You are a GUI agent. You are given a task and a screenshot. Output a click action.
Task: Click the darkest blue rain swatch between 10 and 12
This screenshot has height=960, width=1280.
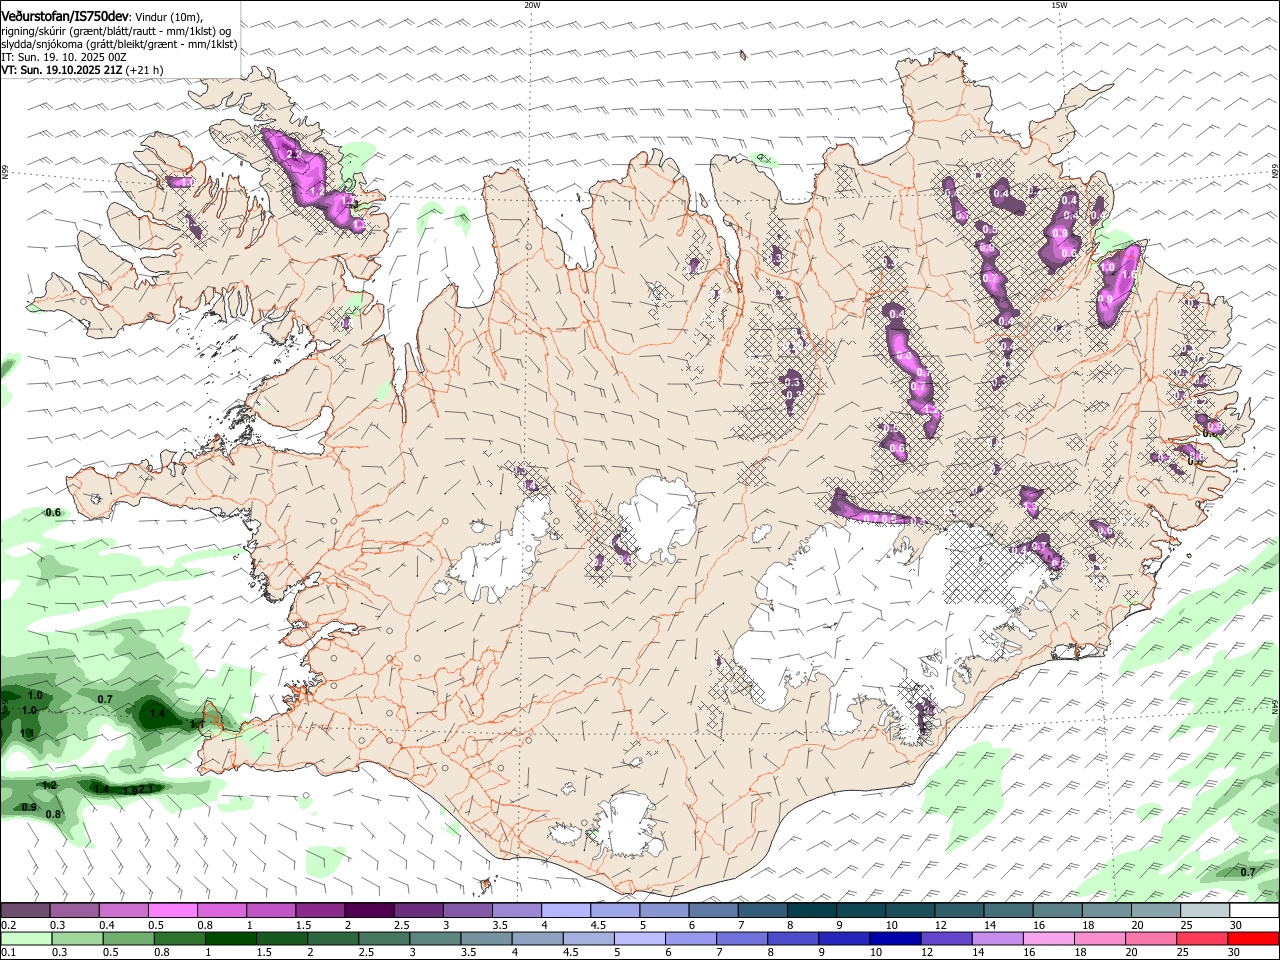tap(895, 938)
